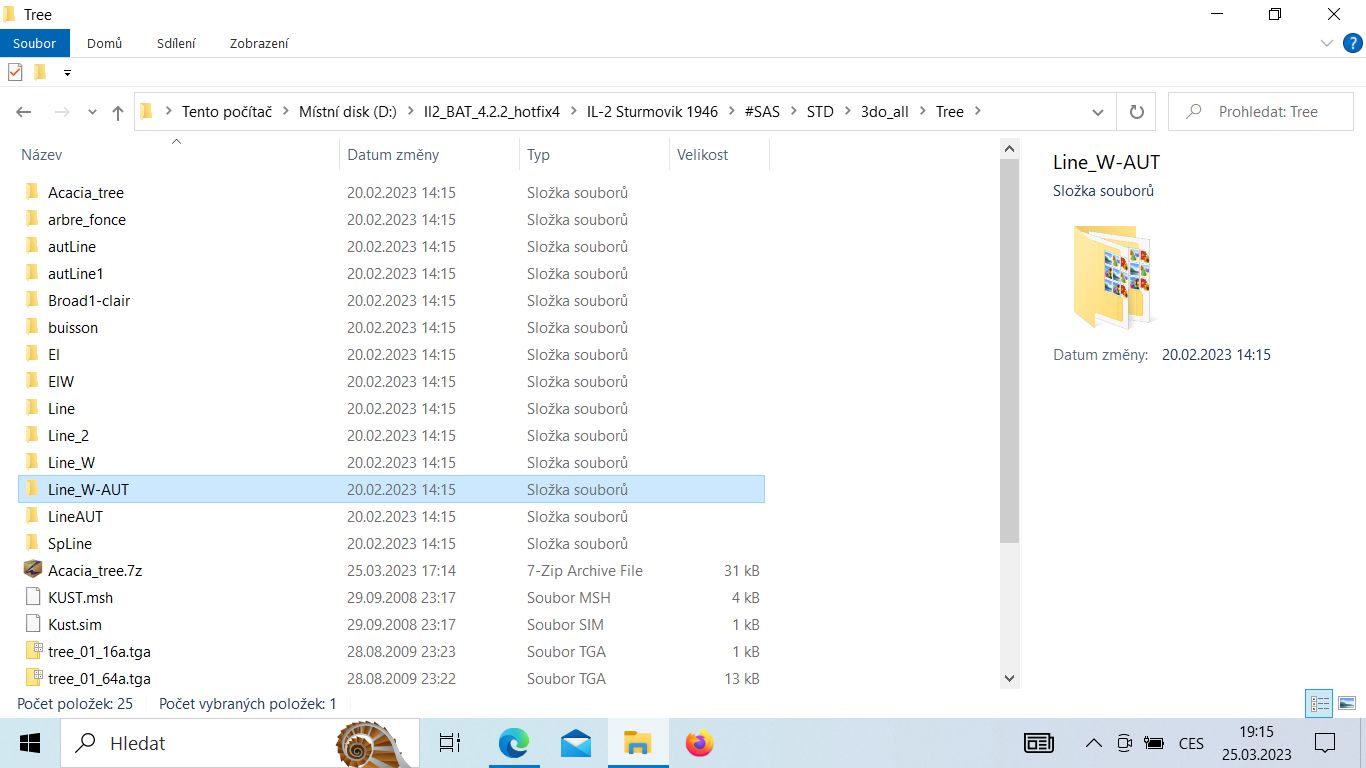The width and height of the screenshot is (1366, 768).
Task: Select the autLine folder icon
Action: point(32,246)
